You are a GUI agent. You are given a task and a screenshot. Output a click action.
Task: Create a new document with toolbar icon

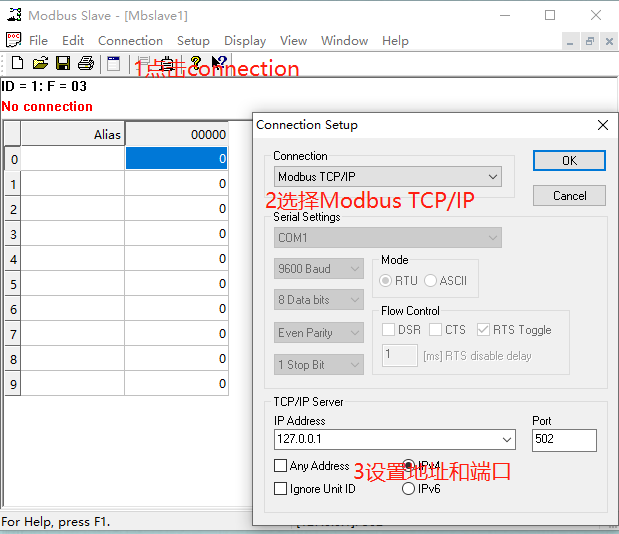pyautogui.click(x=17, y=63)
